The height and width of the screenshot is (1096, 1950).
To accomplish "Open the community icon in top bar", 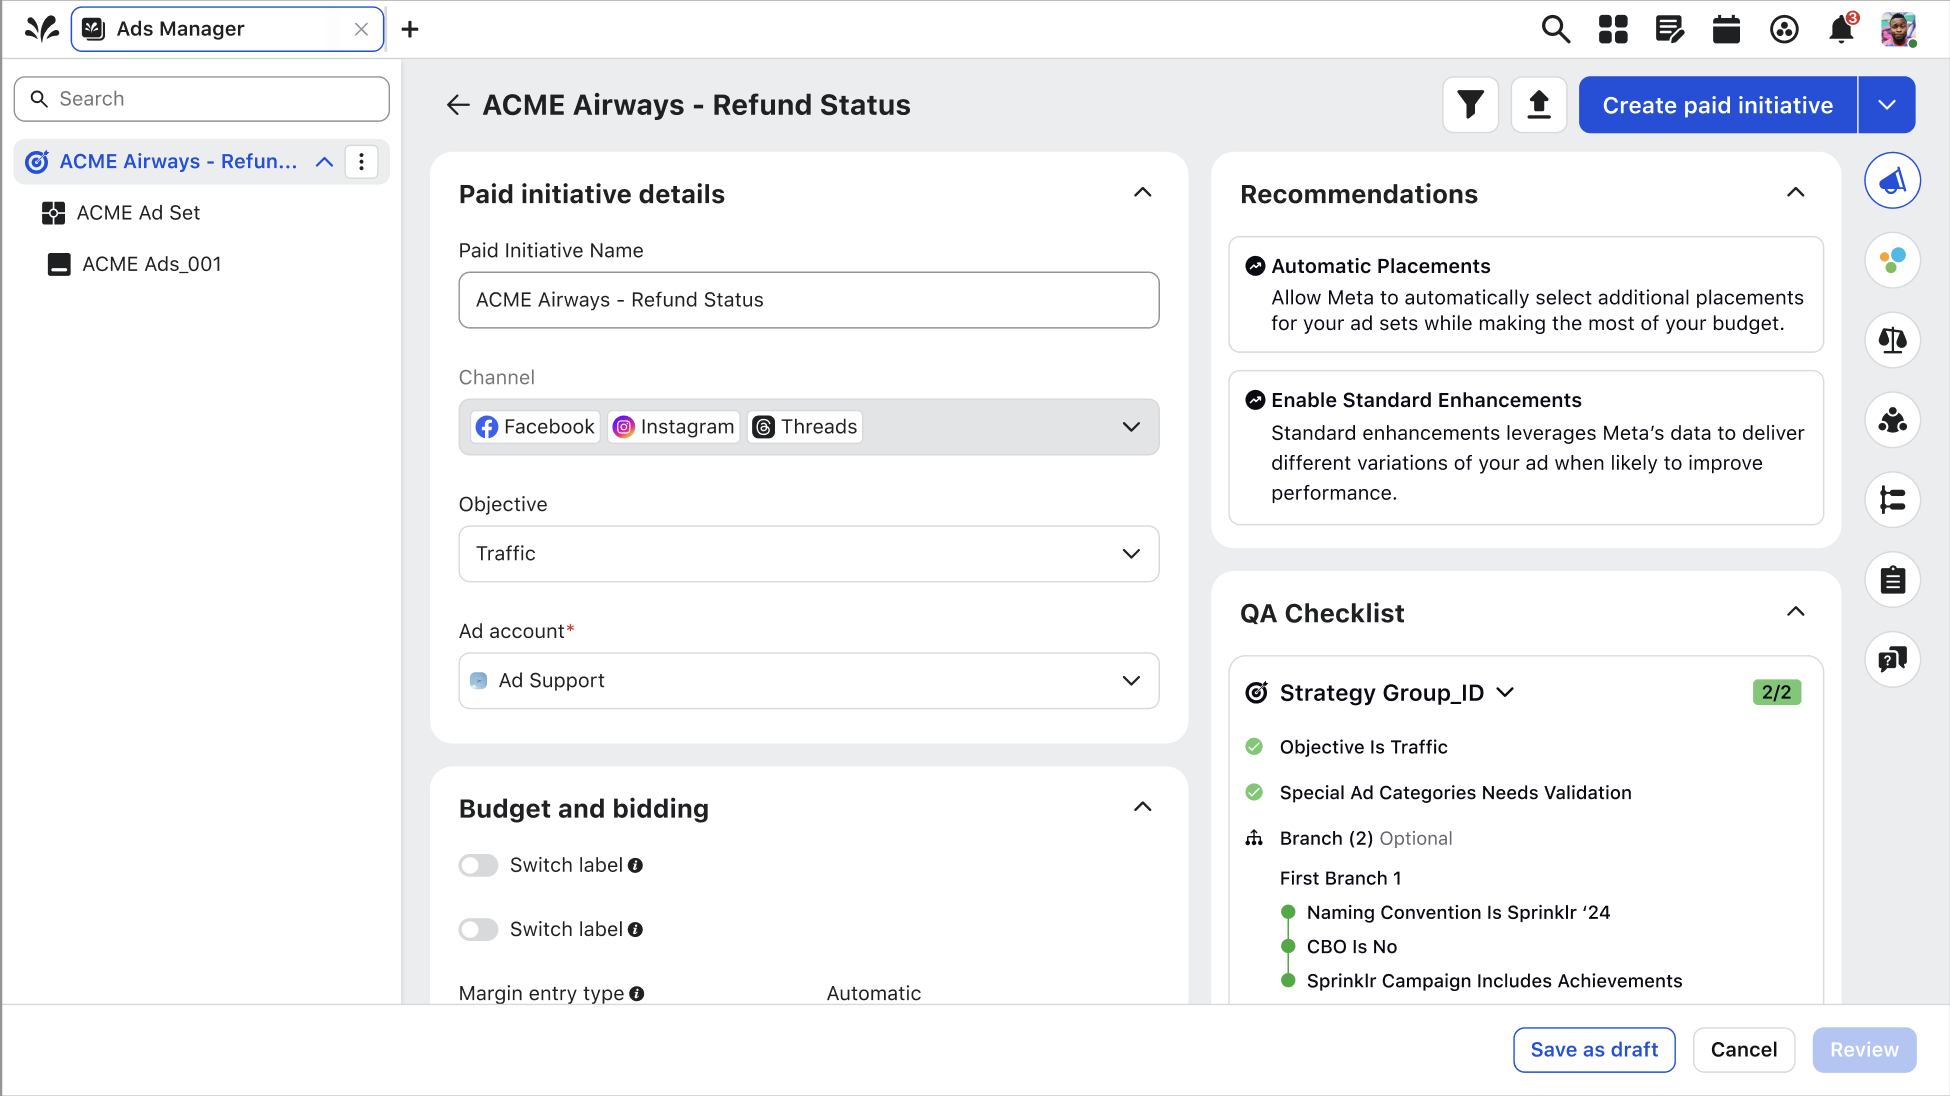I will point(1784,29).
